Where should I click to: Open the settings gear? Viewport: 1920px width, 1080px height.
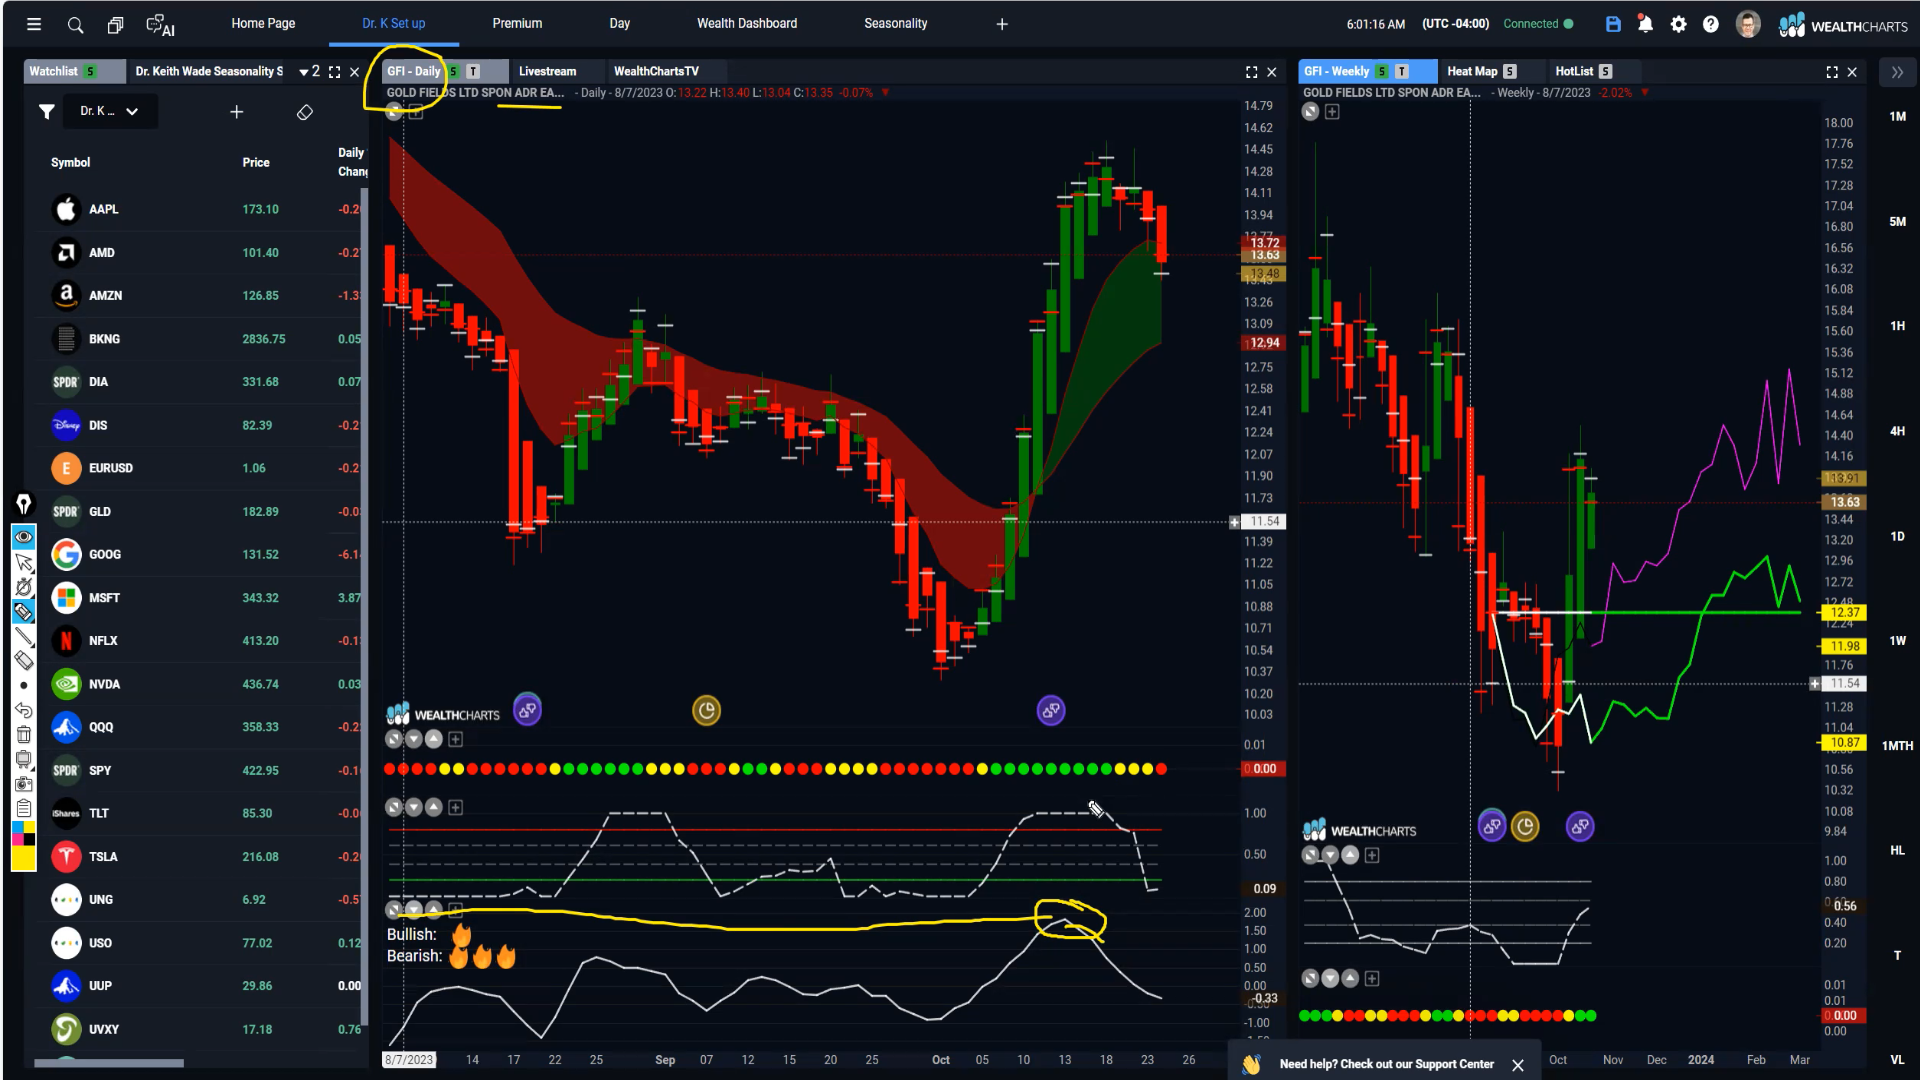(x=1678, y=24)
